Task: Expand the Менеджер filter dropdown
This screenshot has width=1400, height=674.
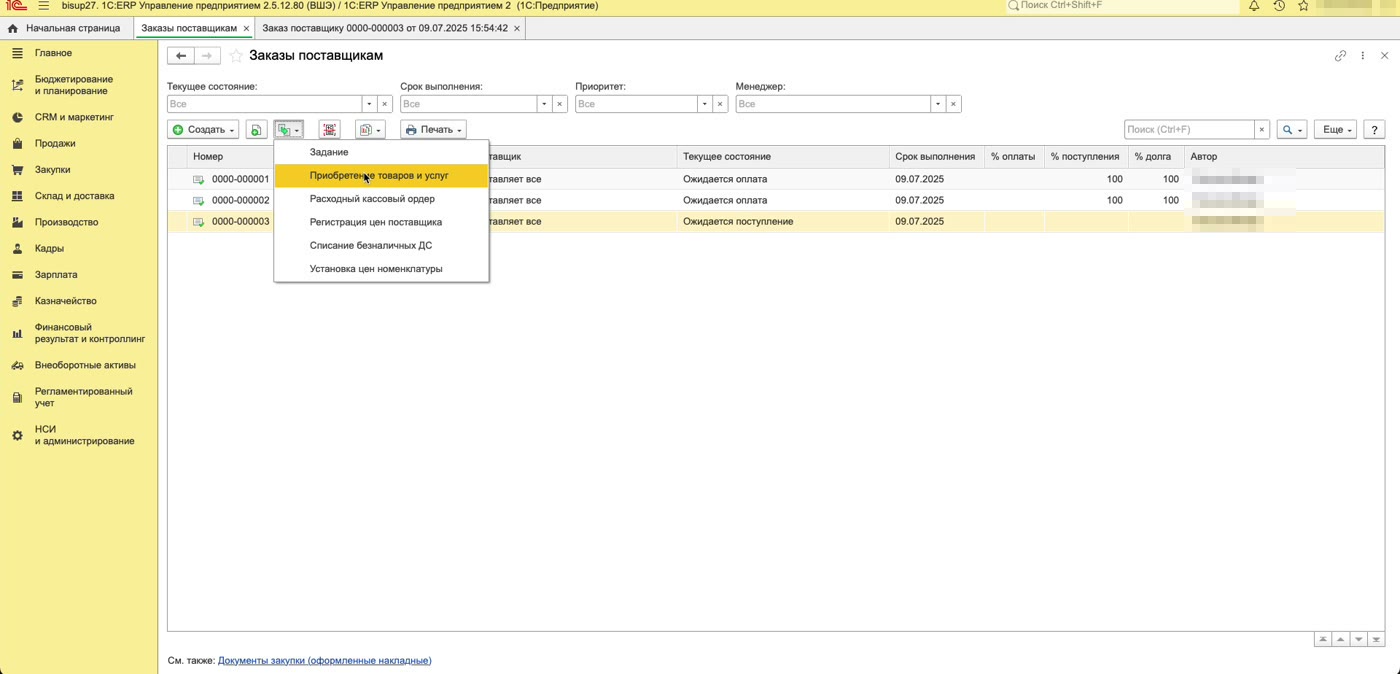Action: click(x=938, y=104)
